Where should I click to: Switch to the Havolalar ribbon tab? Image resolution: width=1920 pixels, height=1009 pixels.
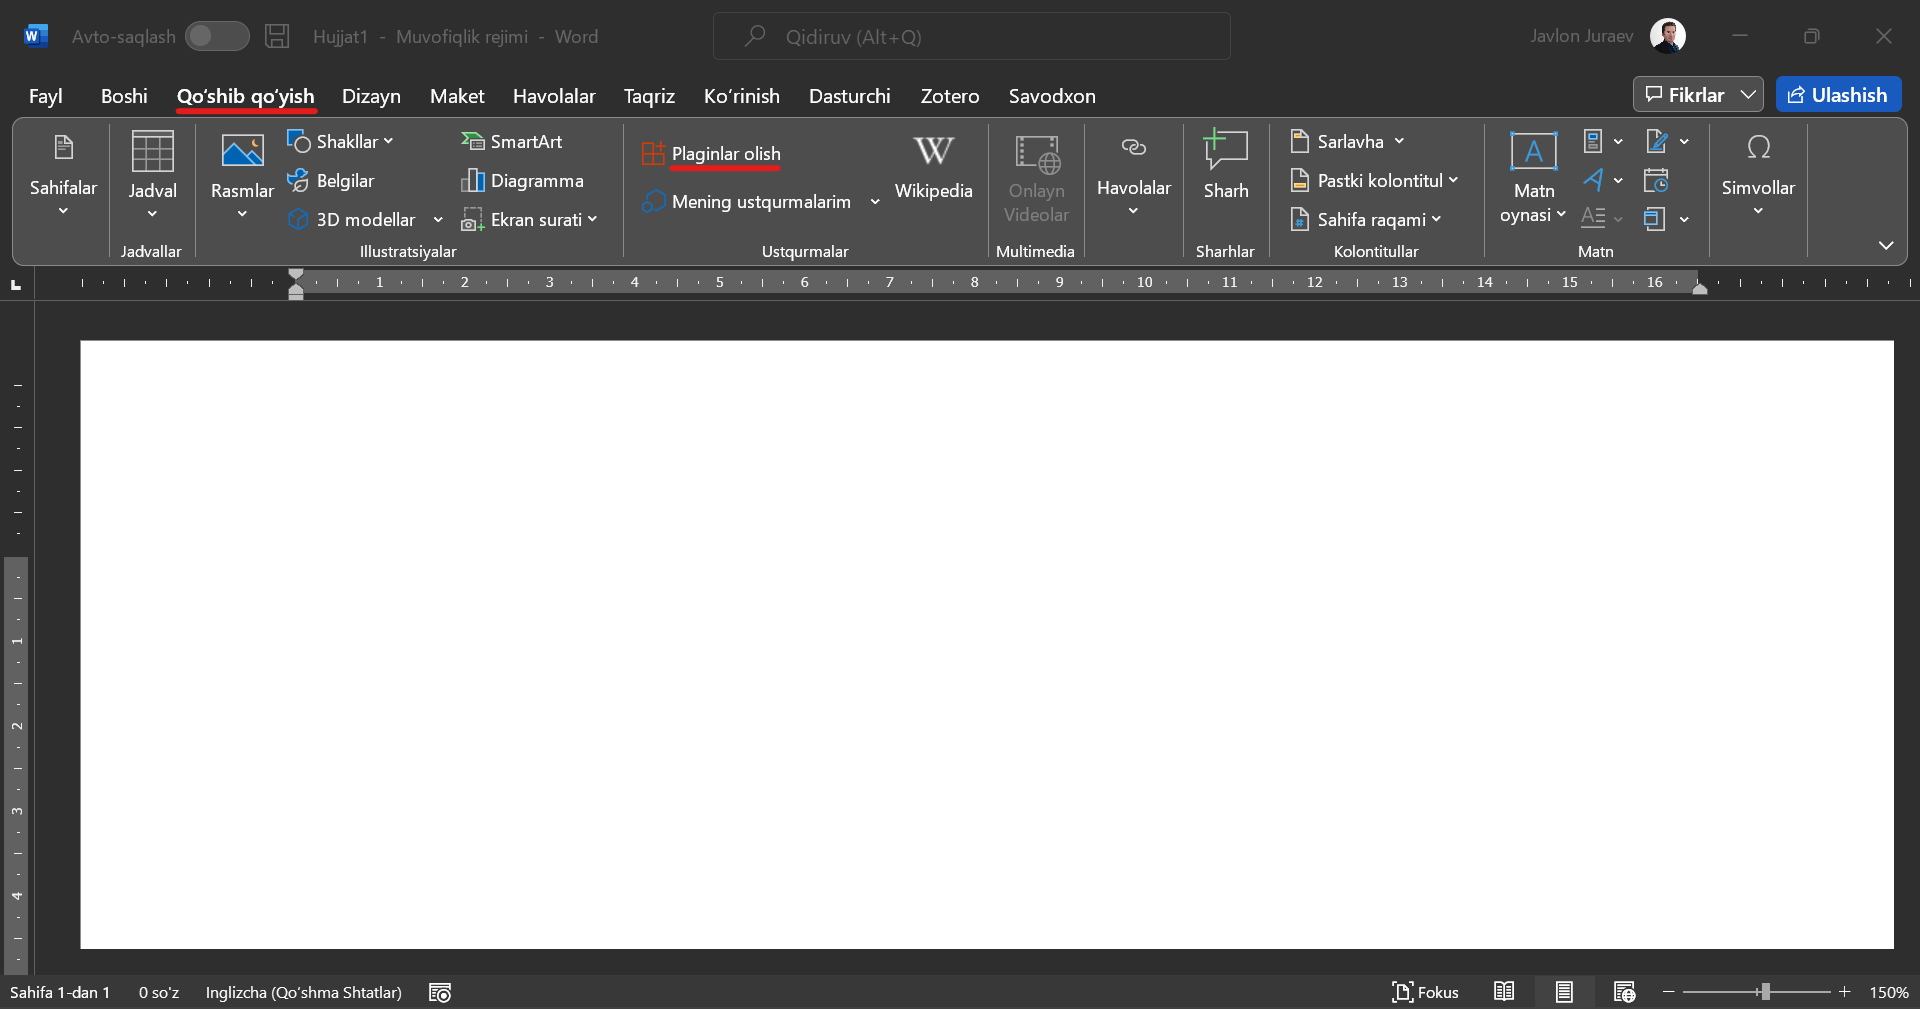553,96
